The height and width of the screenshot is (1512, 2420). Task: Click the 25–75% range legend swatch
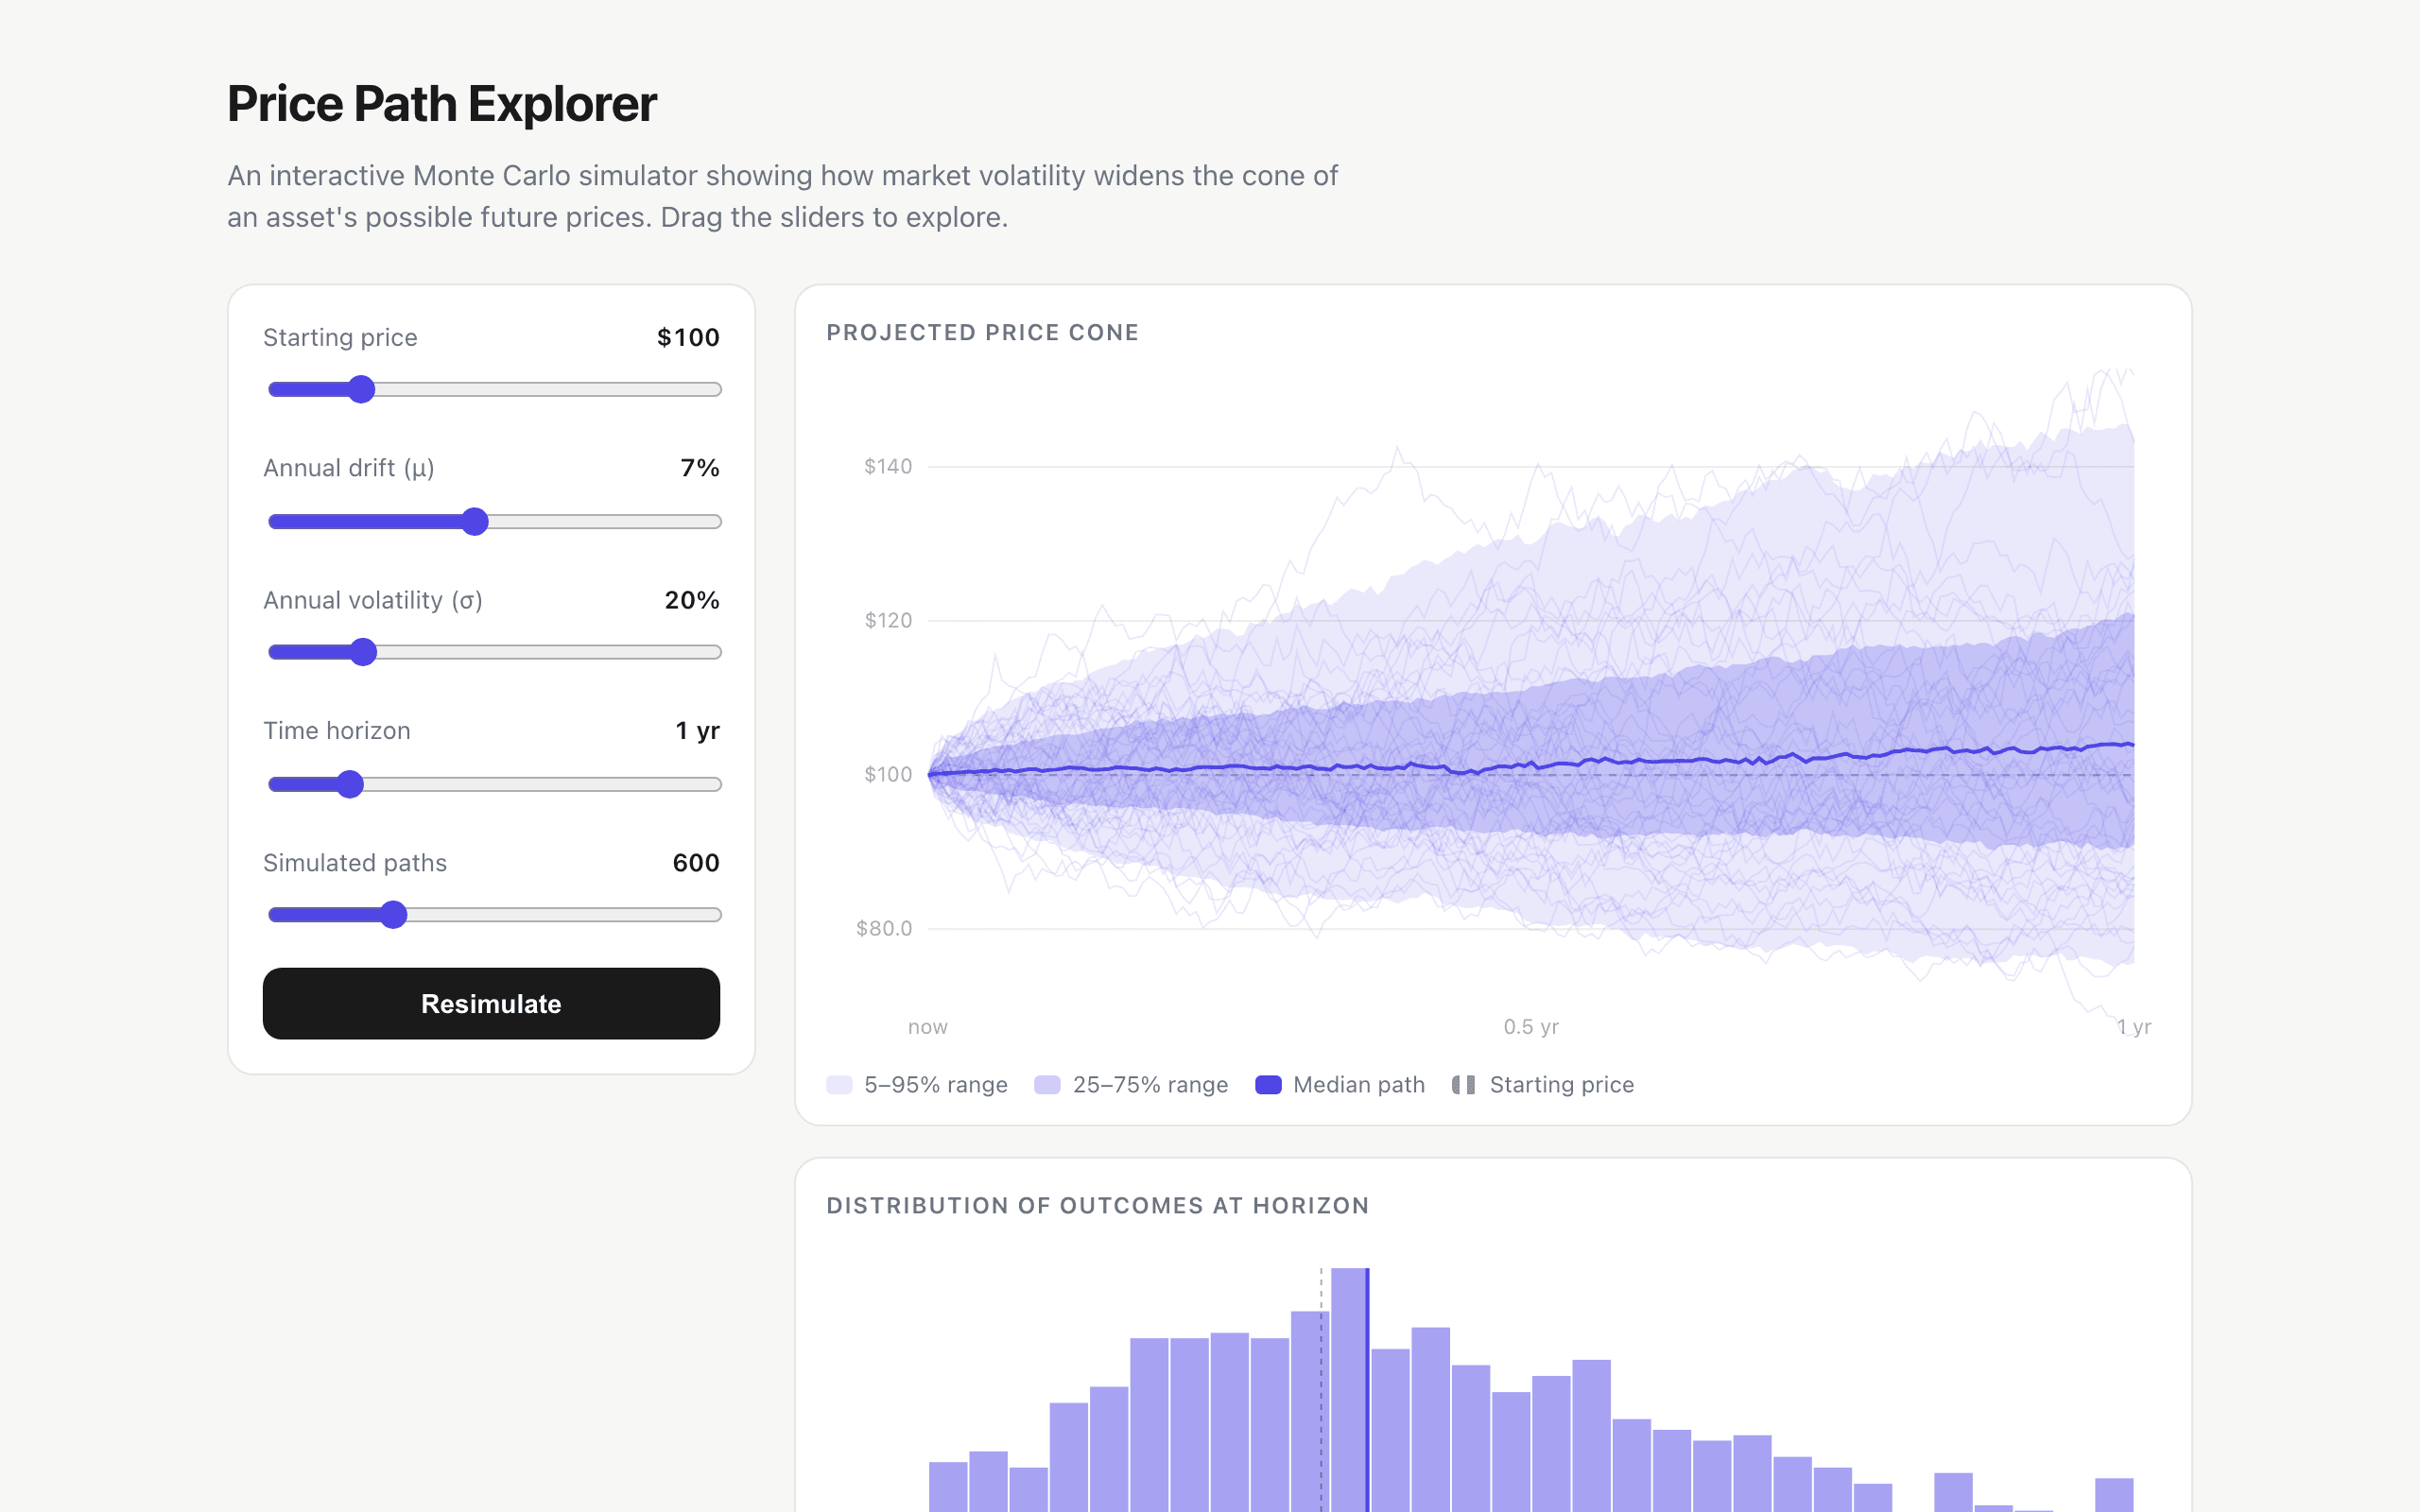[1047, 1085]
